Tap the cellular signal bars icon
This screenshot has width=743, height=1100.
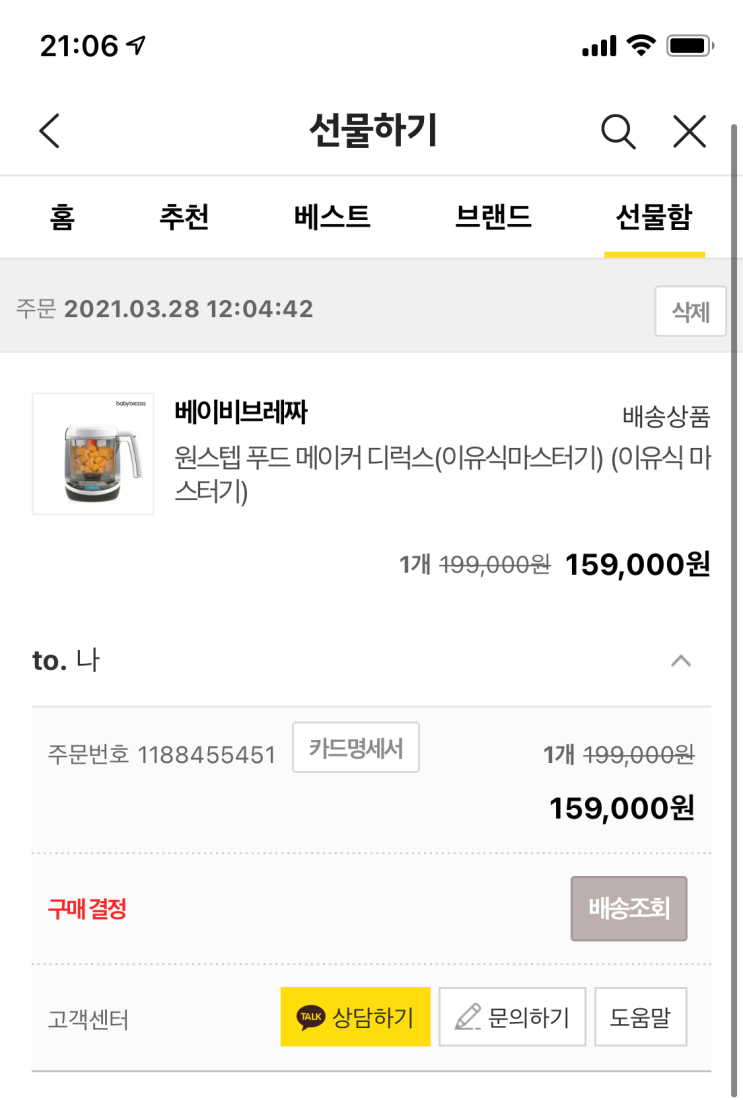click(x=598, y=45)
